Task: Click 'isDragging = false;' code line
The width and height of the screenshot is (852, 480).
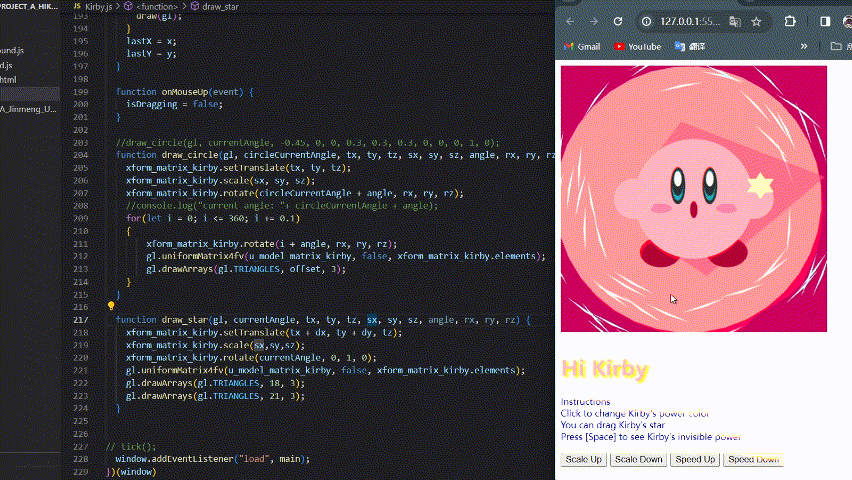Action: coord(174,104)
